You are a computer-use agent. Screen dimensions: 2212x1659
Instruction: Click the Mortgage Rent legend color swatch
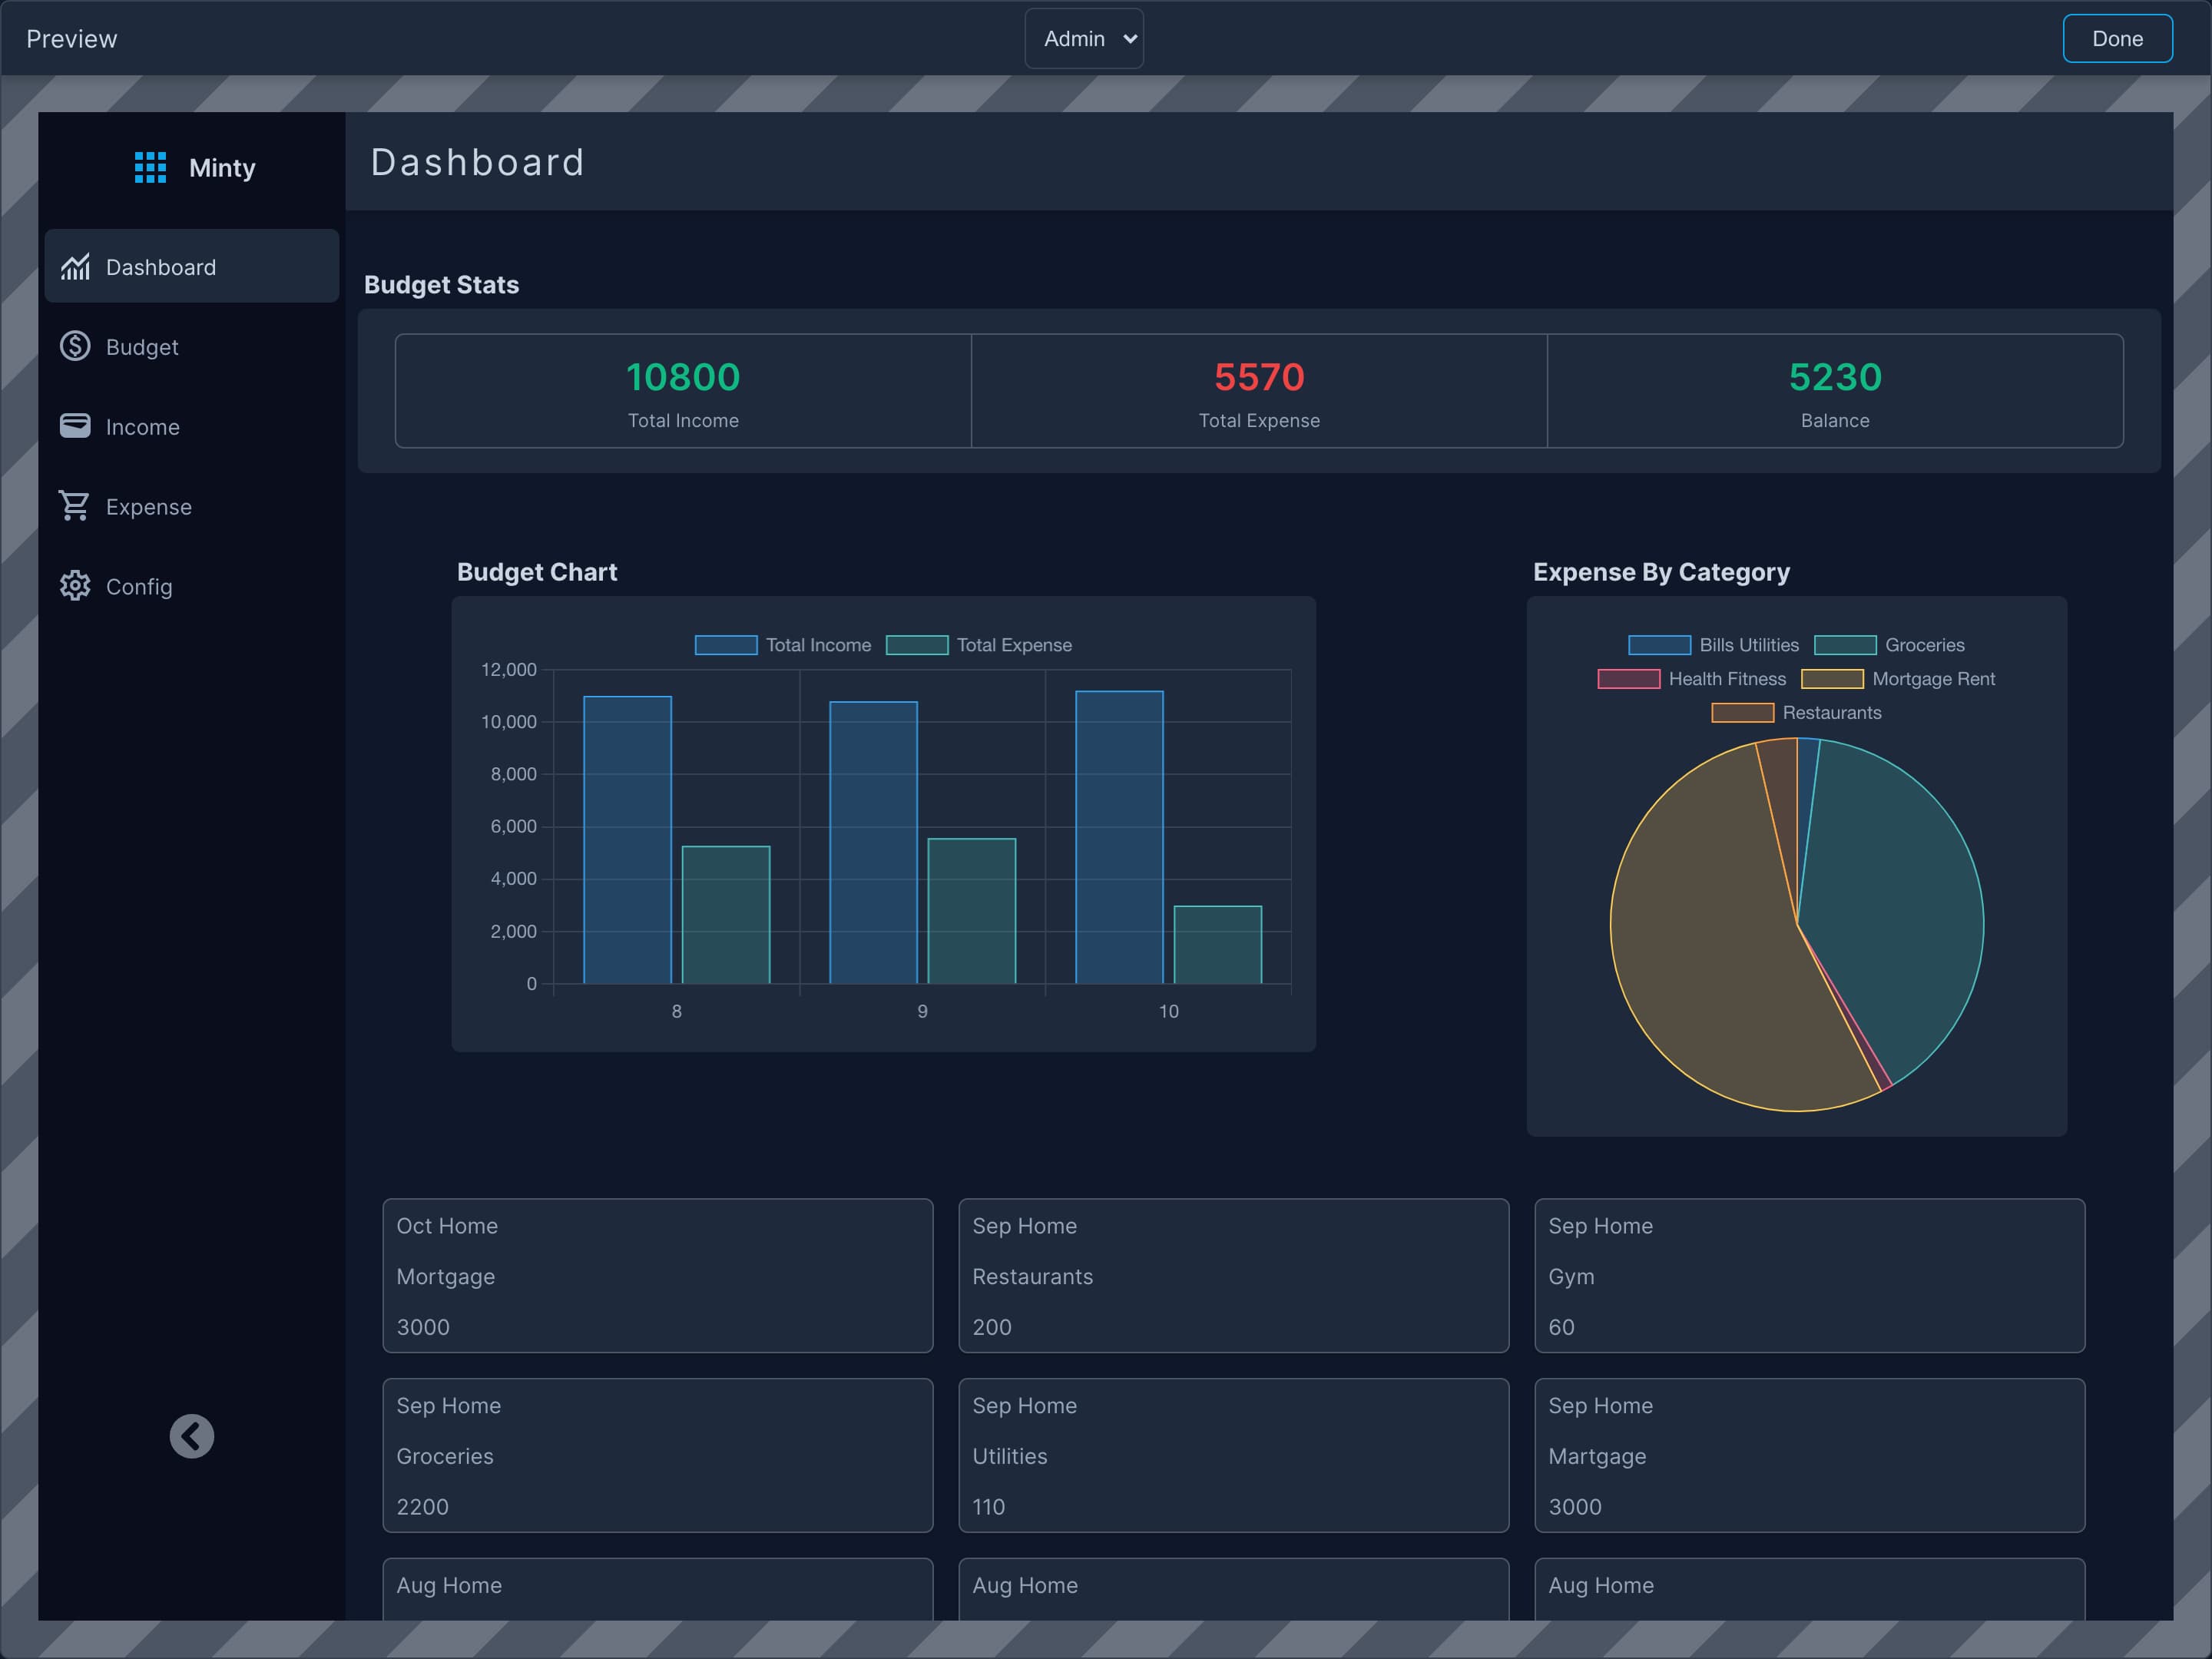pos(1832,679)
